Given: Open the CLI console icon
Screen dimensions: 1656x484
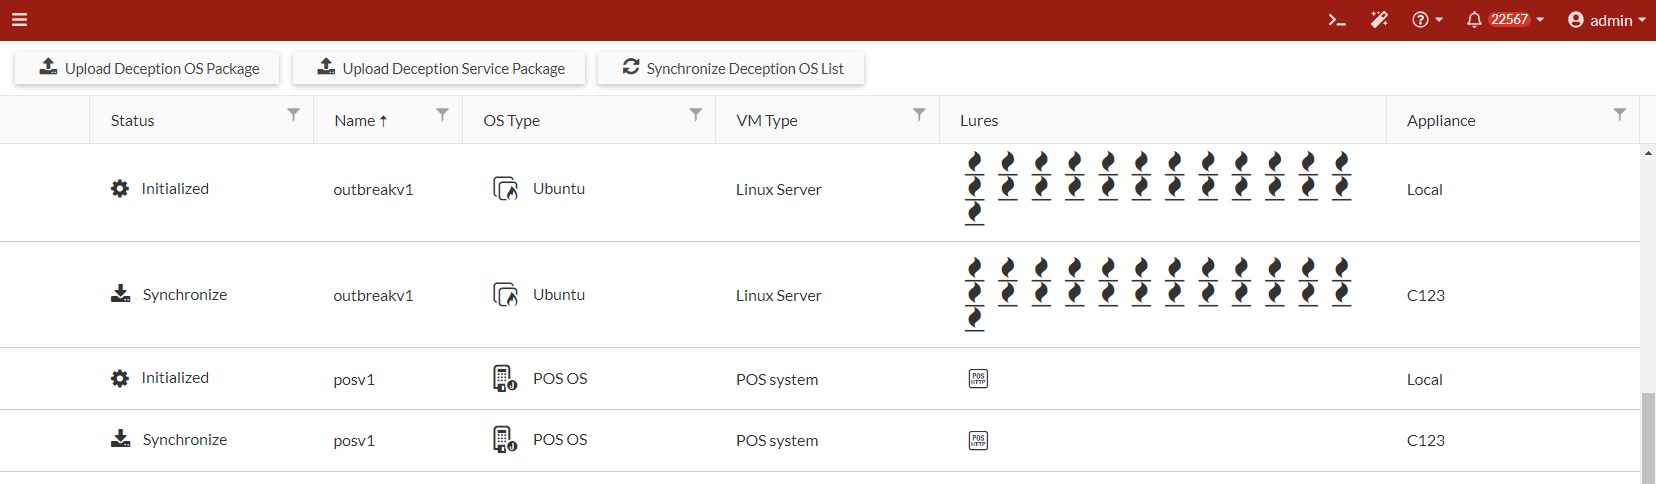Looking at the screenshot, I should point(1337,20).
